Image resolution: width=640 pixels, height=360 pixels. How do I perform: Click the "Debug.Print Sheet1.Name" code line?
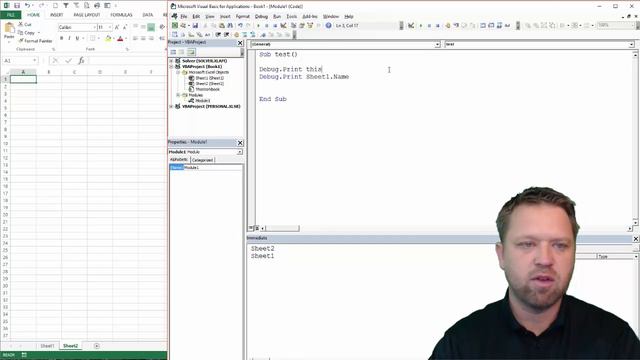coord(304,77)
